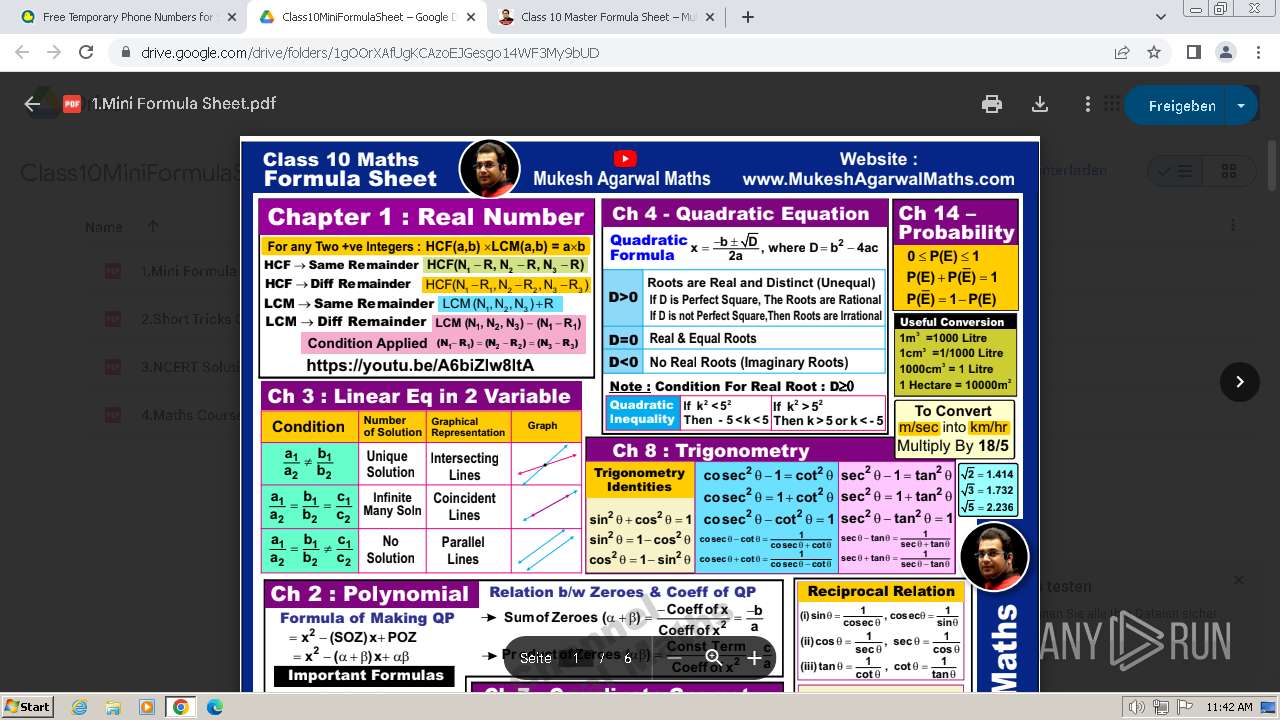Viewport: 1280px width, 720px height.
Task: Share this page from address bar icon
Action: pos(1122,52)
